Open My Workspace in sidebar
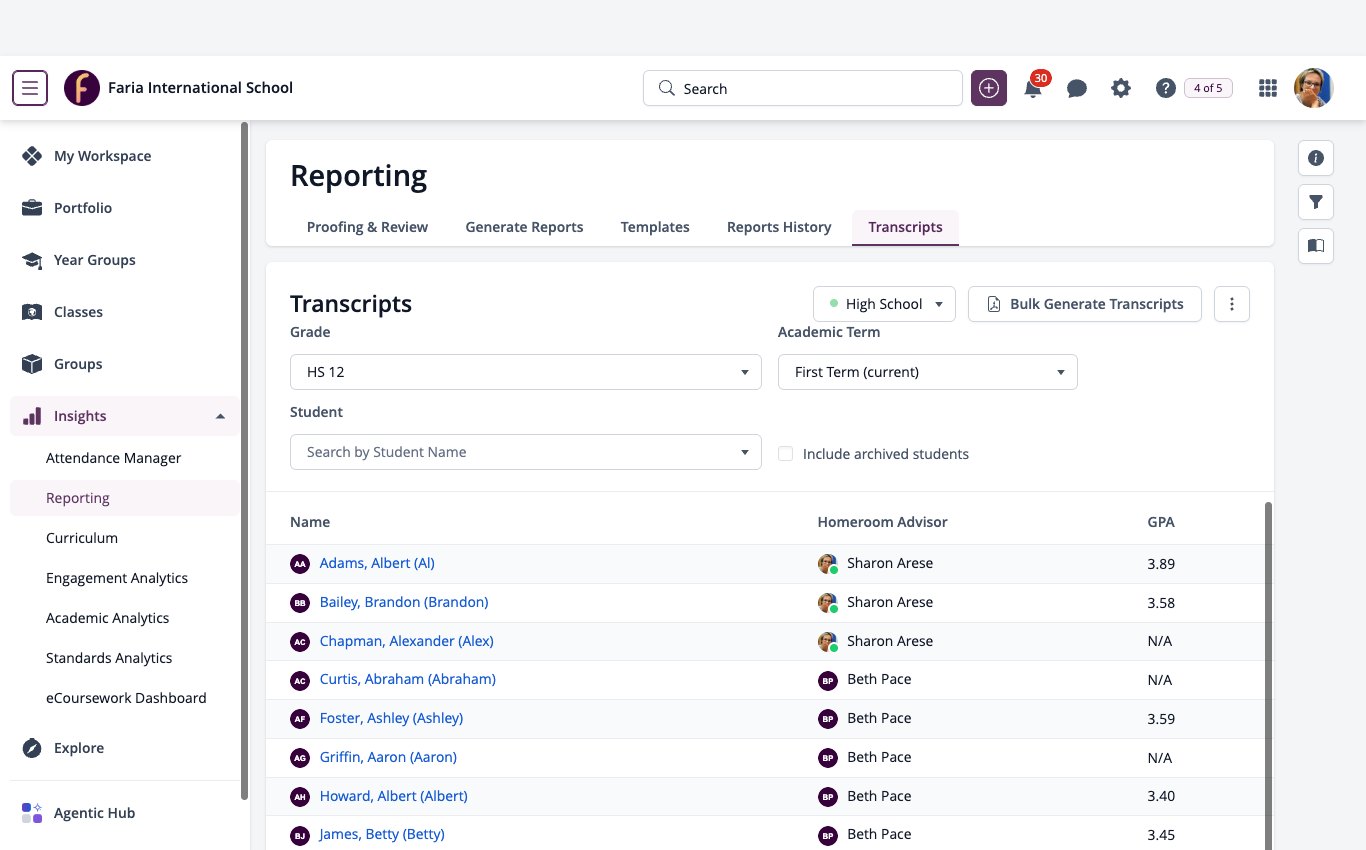This screenshot has width=1366, height=850. tap(124, 156)
